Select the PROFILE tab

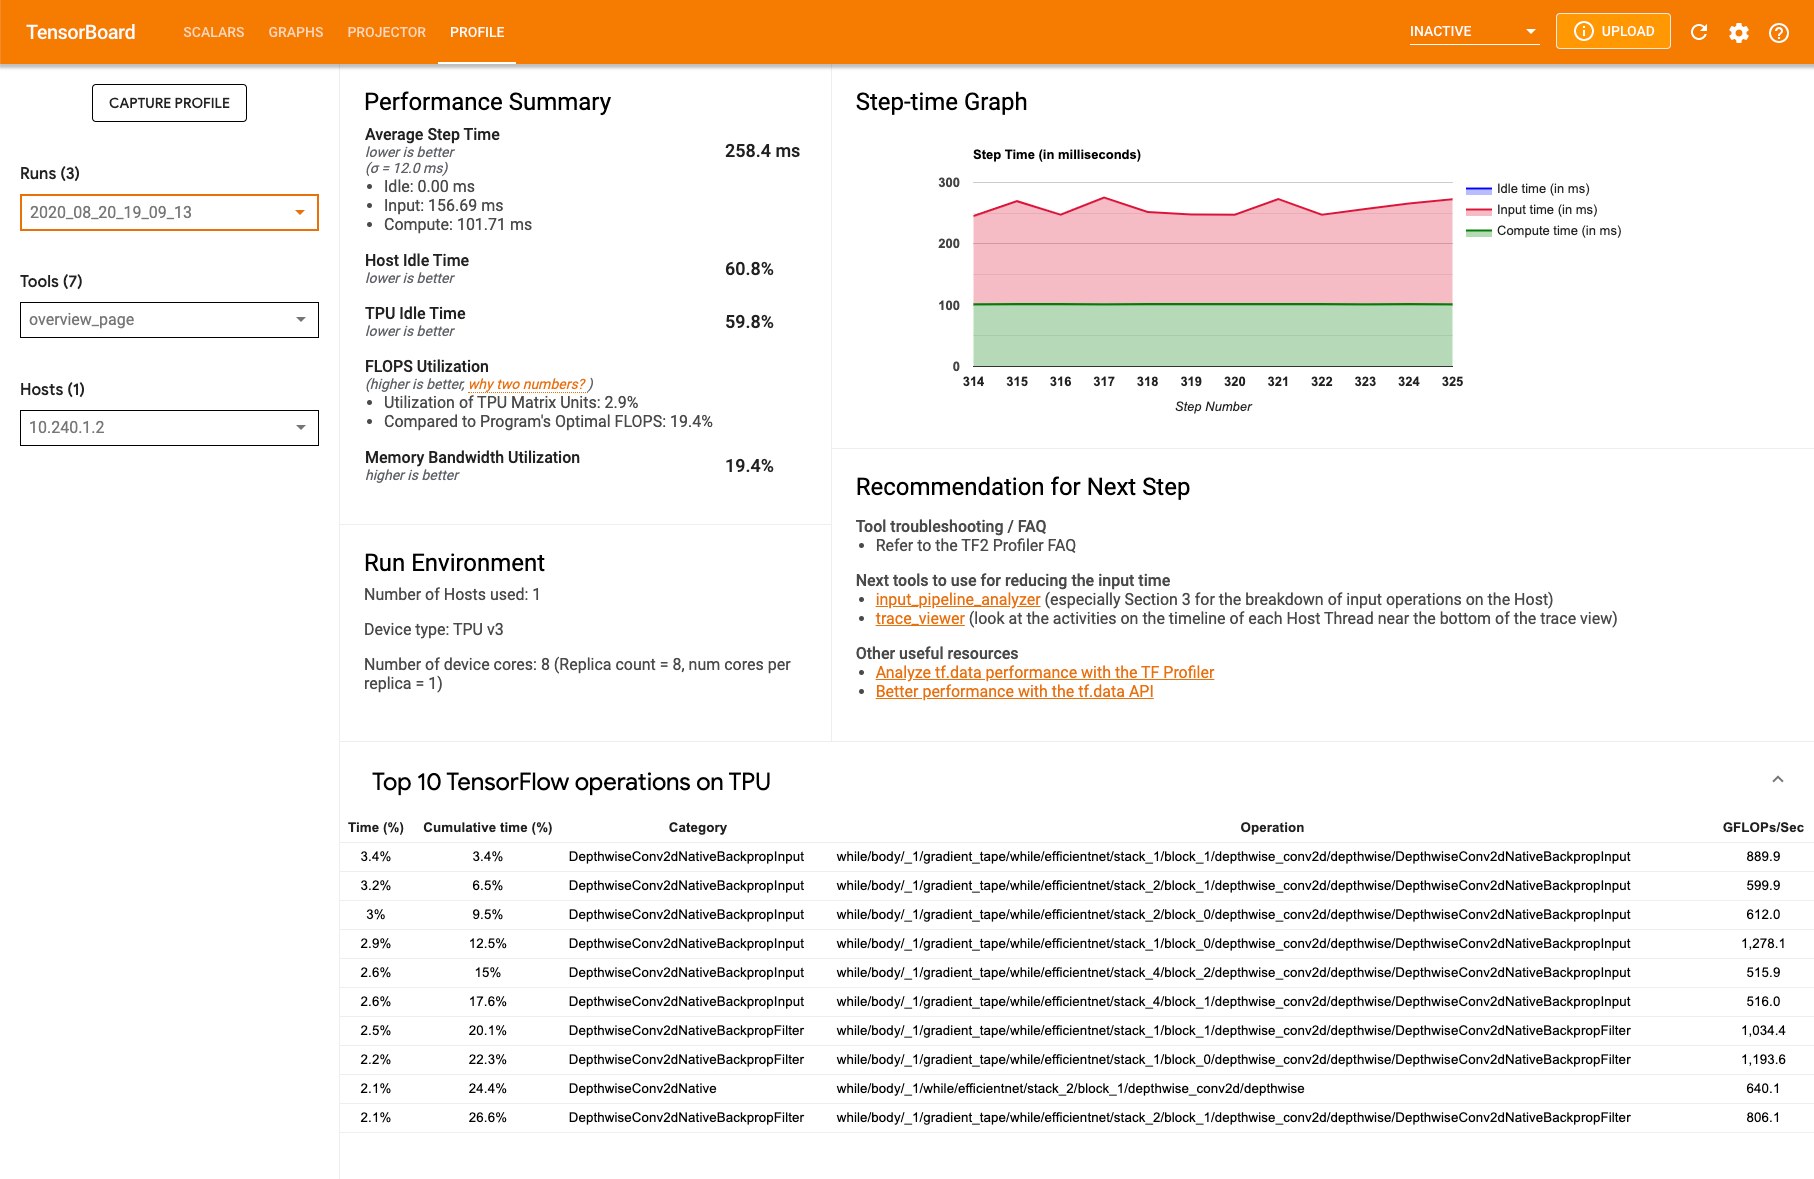[x=477, y=32]
